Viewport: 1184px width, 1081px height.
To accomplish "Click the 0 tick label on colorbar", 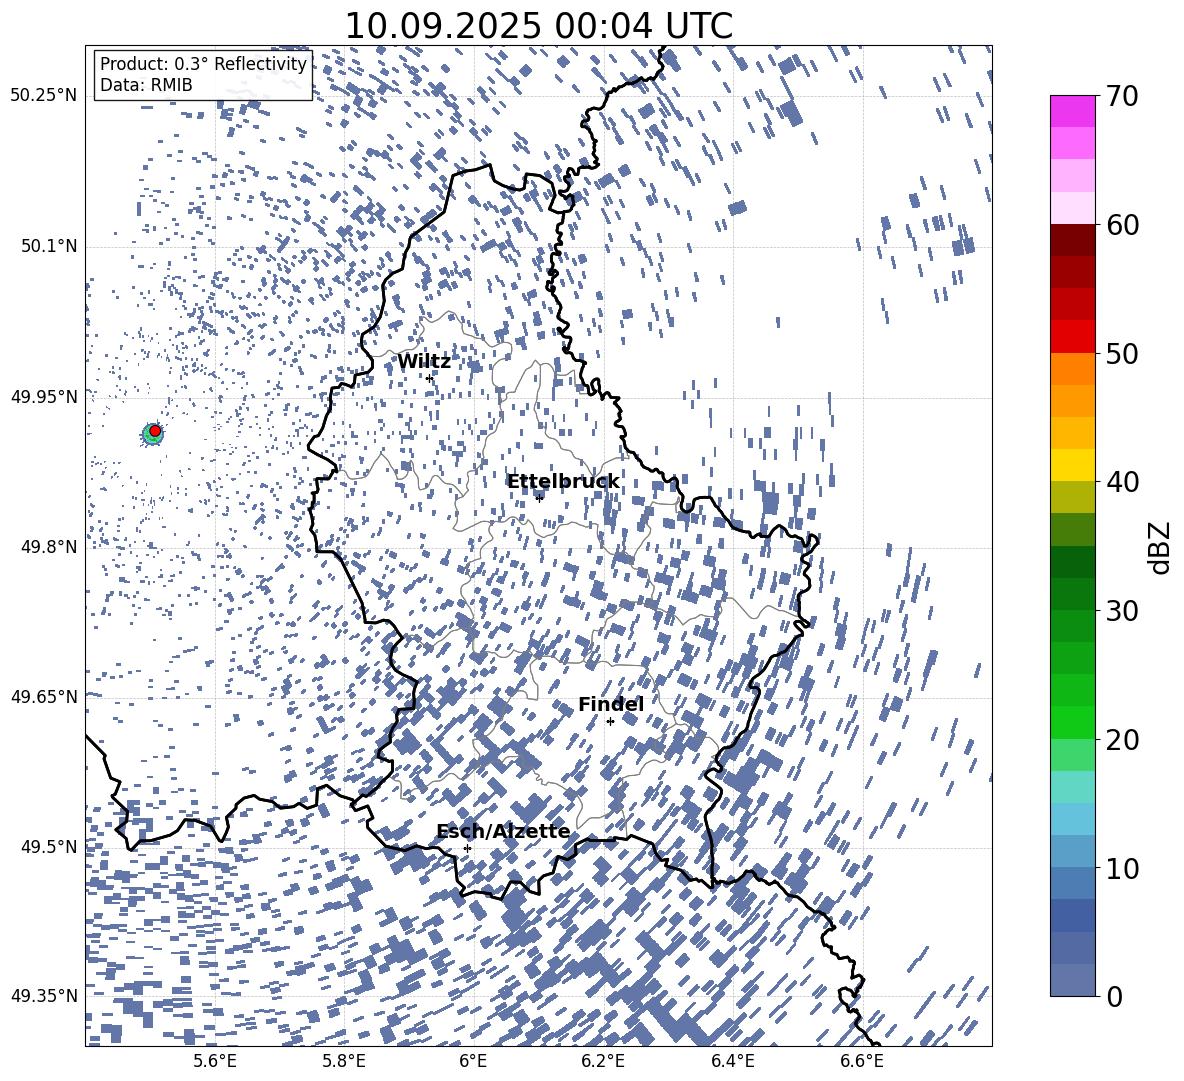I will (1114, 996).
